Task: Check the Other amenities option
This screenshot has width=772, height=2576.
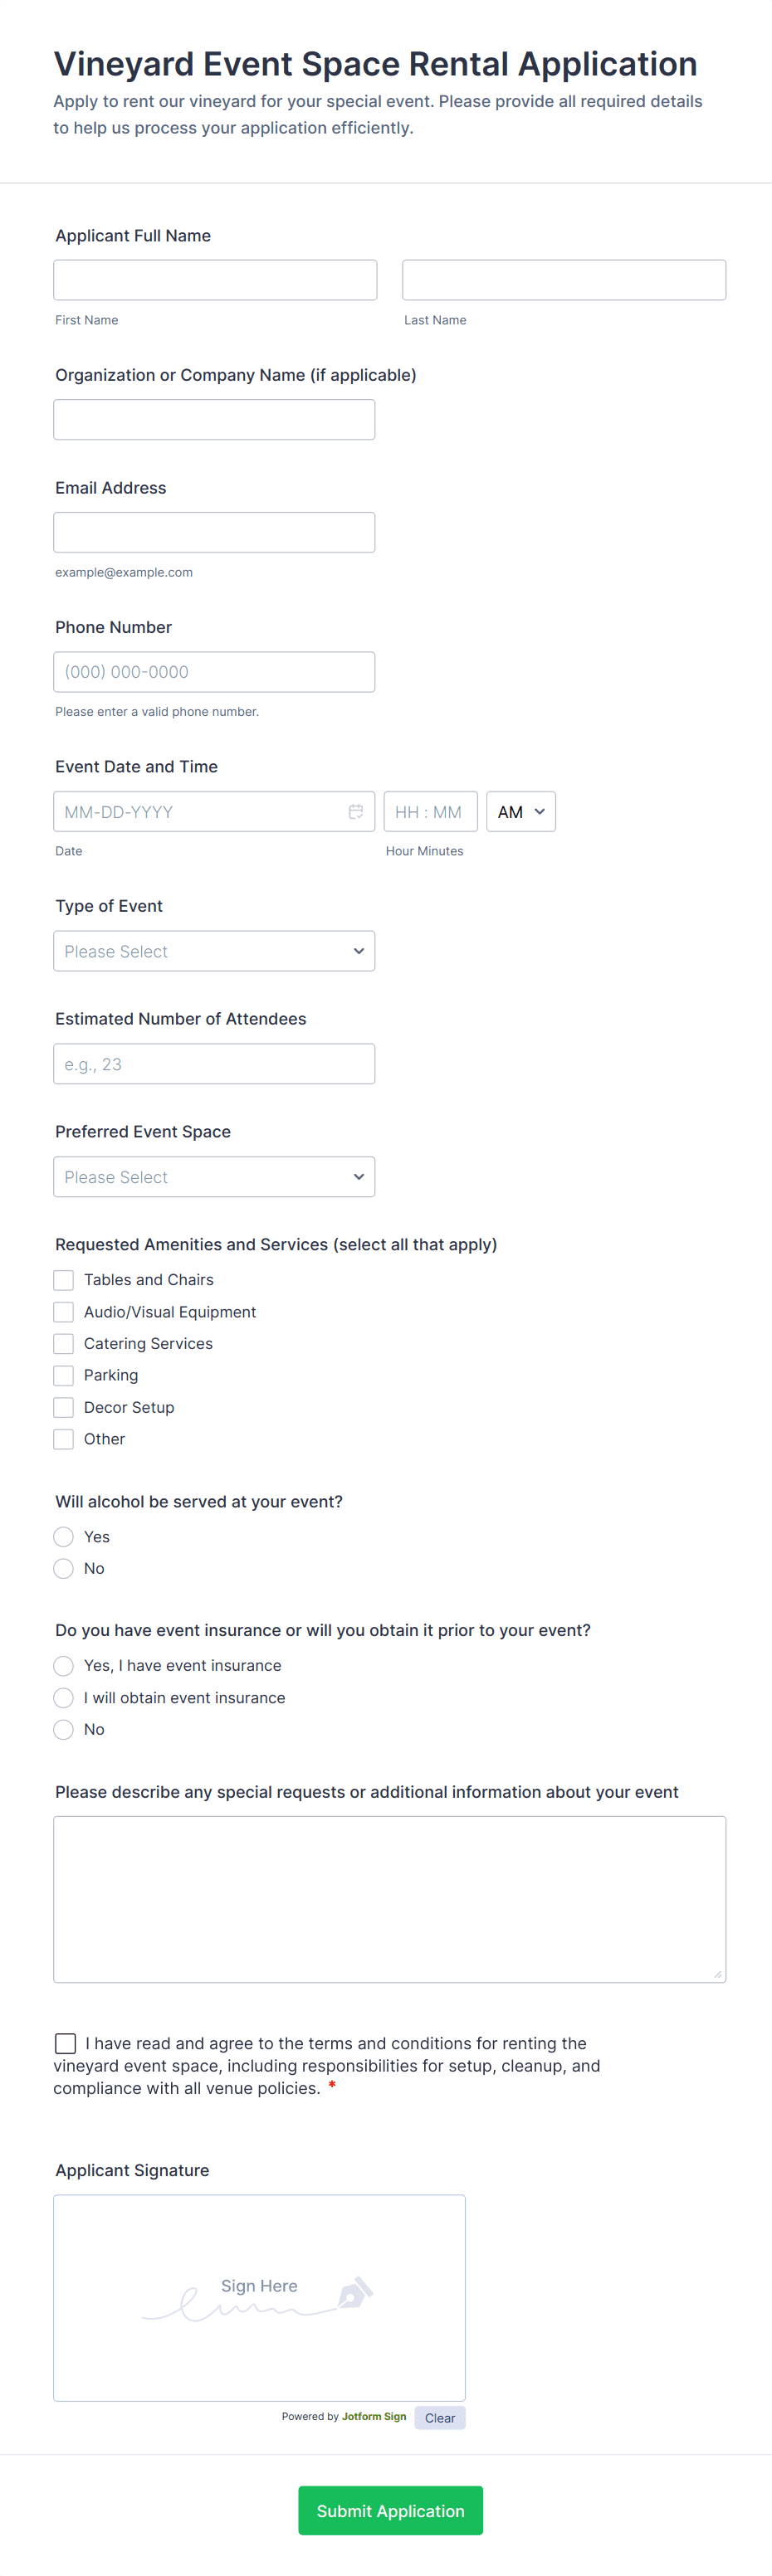Action: point(63,1439)
